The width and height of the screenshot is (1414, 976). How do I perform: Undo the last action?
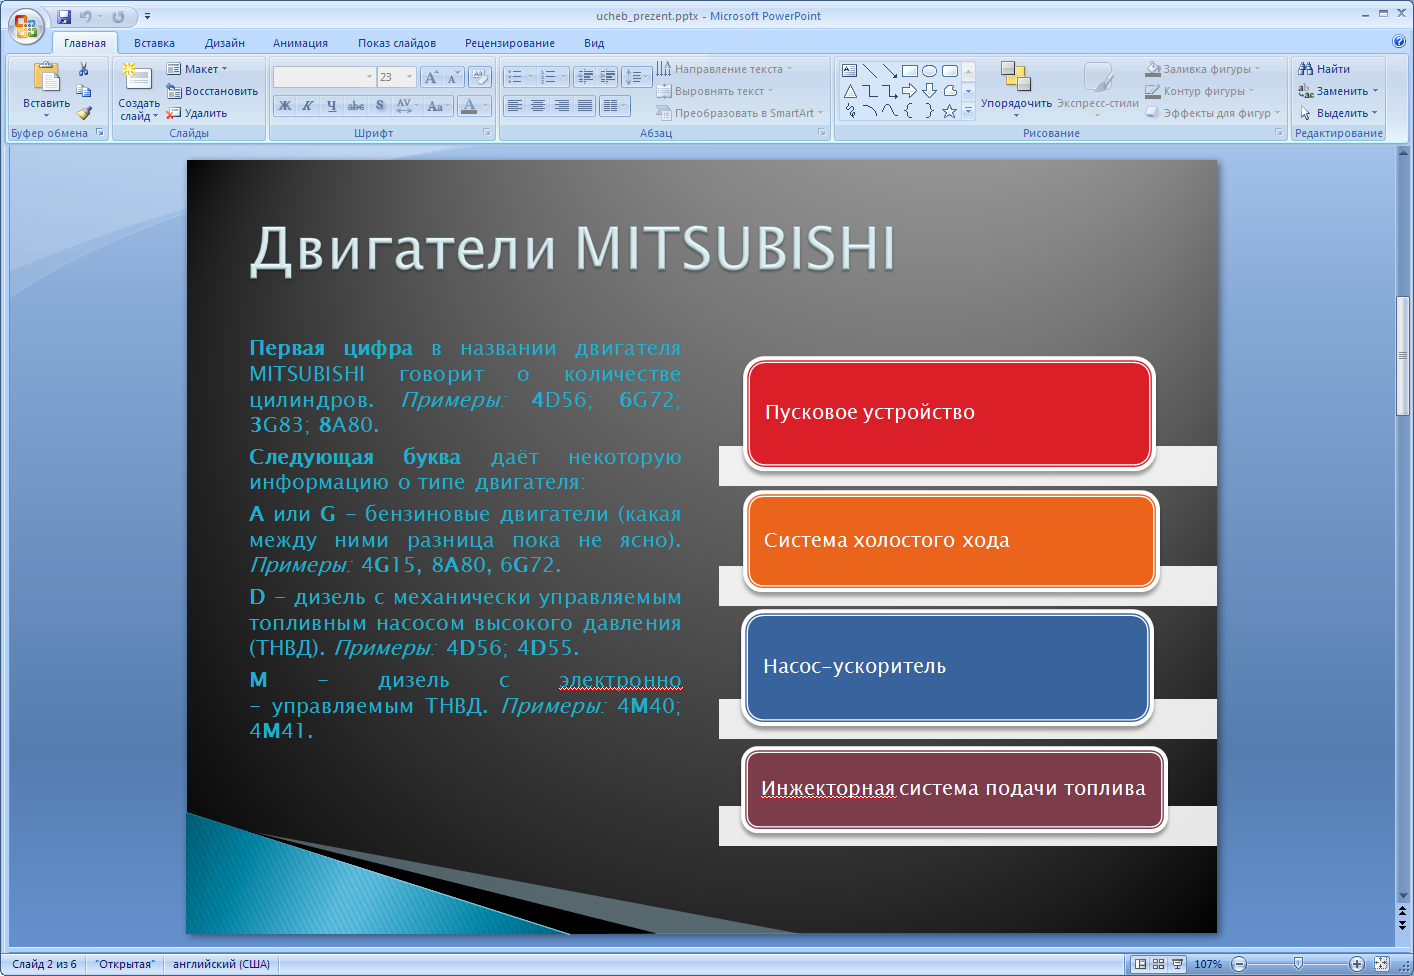tap(85, 16)
